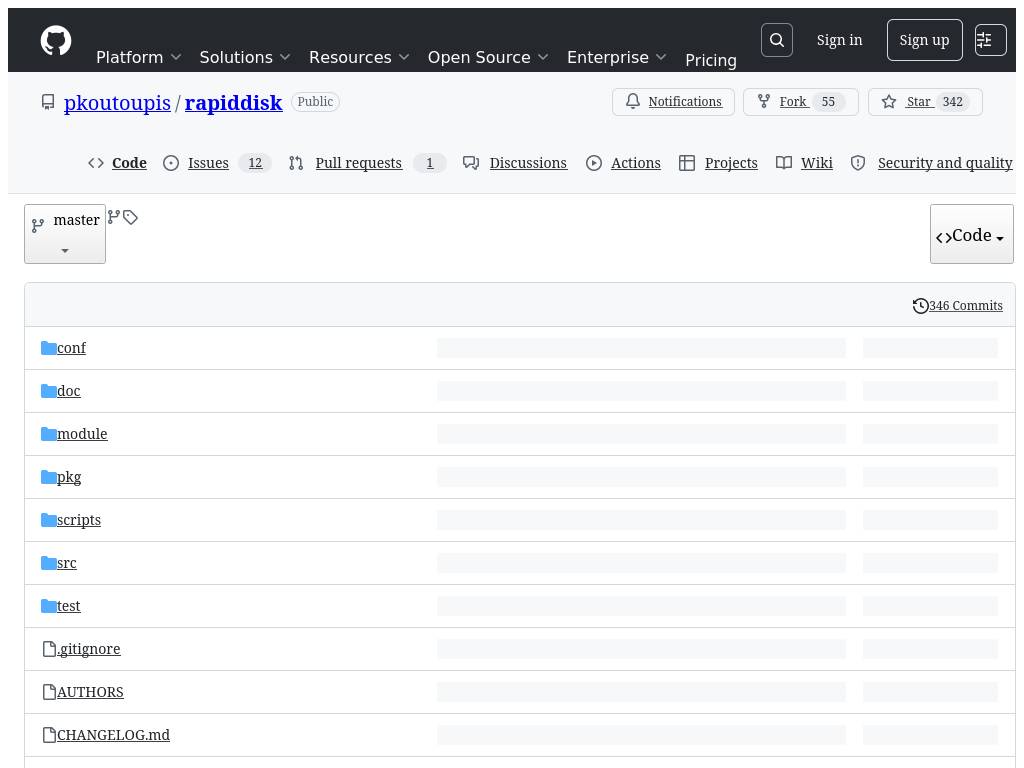Viewport: 1024px width, 768px height.
Task: Click the commit history clock icon
Action: tap(920, 306)
